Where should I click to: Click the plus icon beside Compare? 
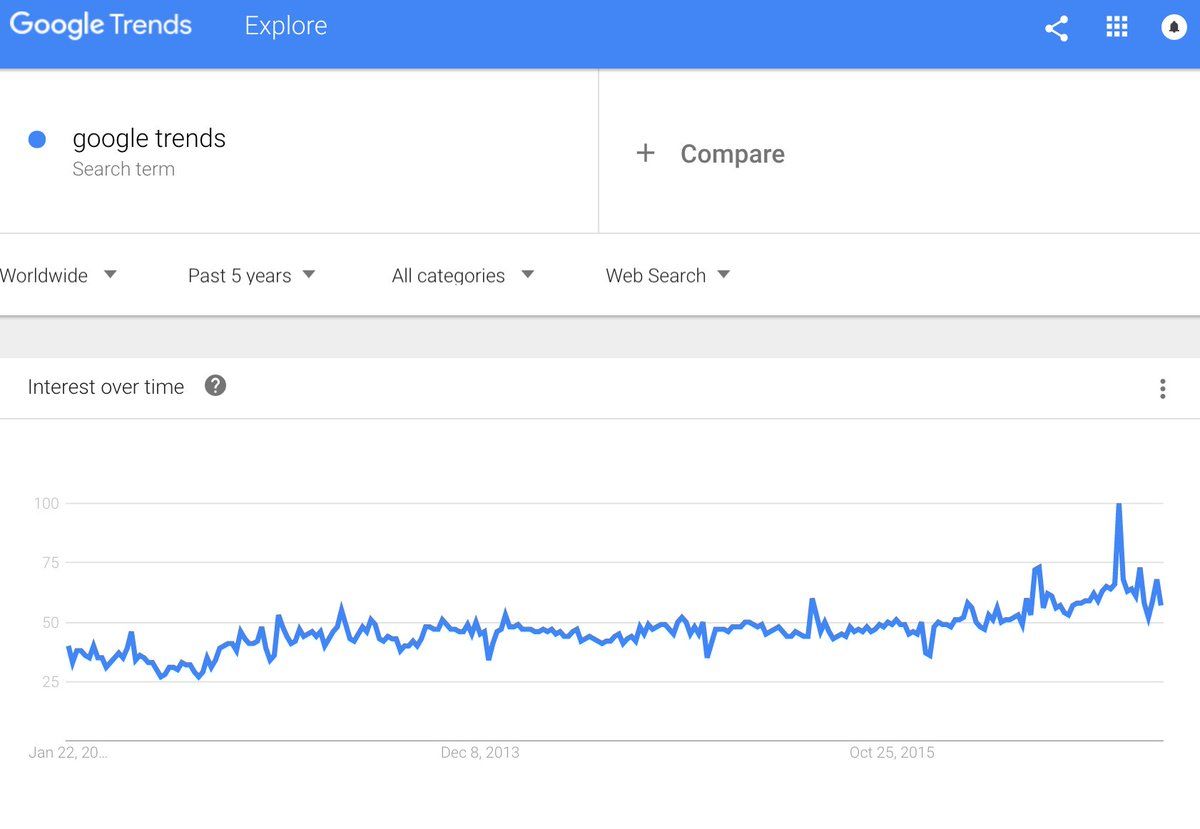click(646, 153)
